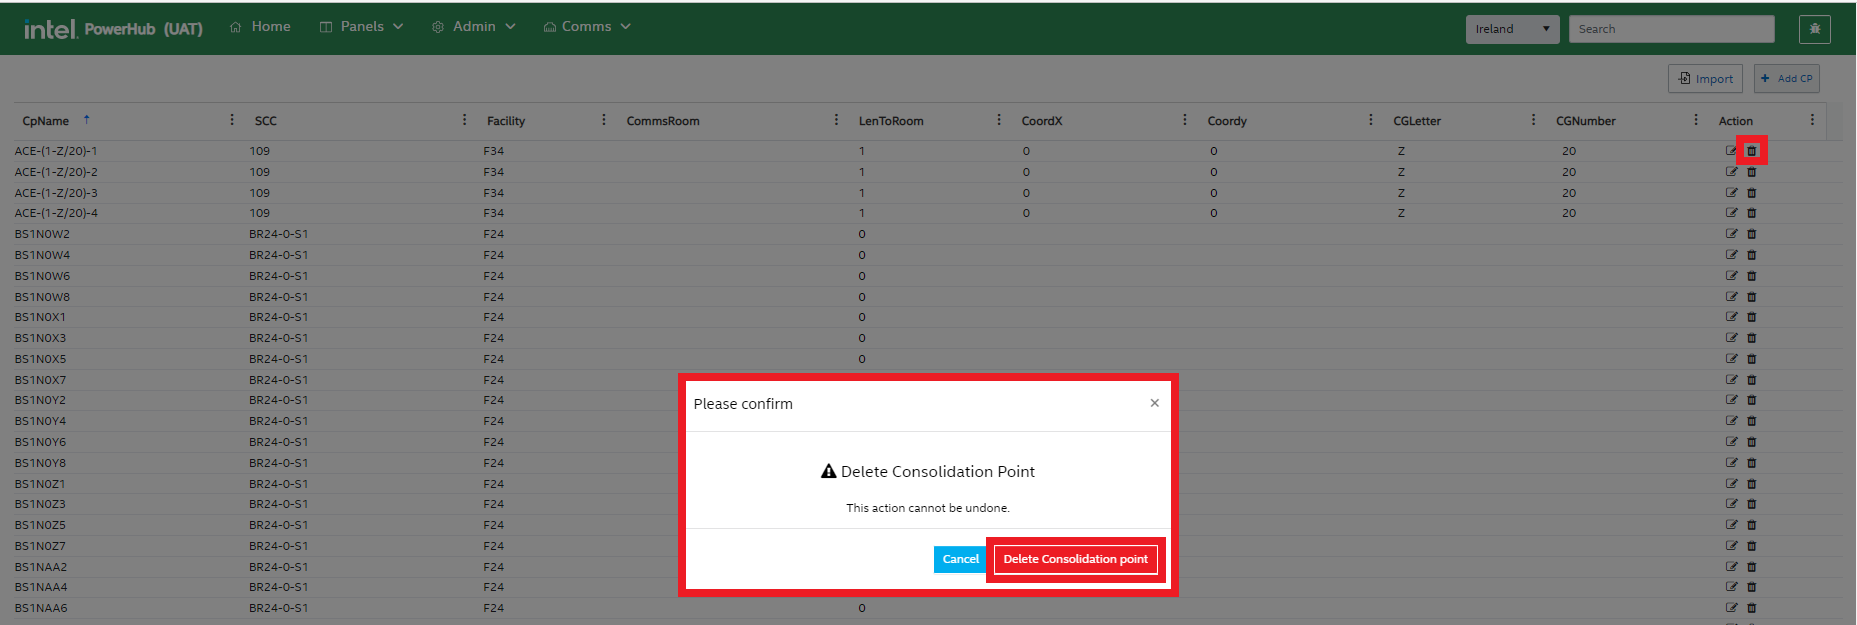Open the CpName column options menu
The width and height of the screenshot is (1857, 625).
[x=232, y=120]
